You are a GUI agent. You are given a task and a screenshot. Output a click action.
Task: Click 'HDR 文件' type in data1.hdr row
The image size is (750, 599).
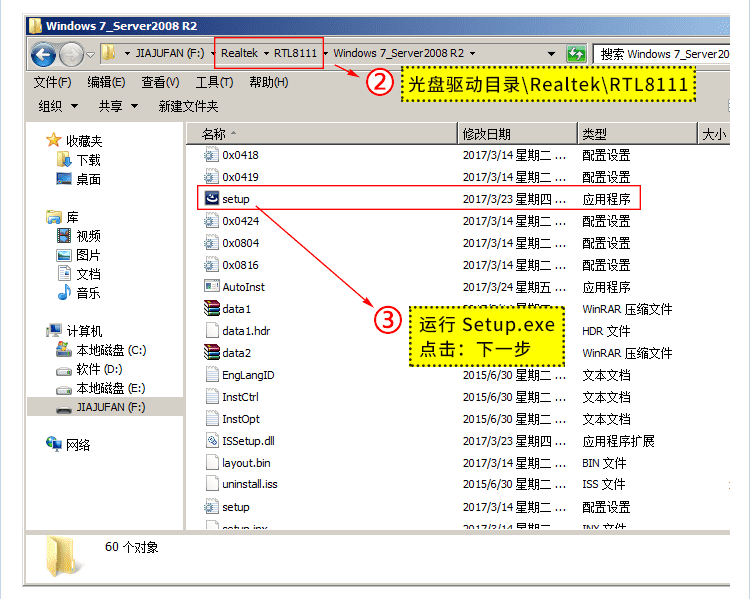click(x=606, y=331)
